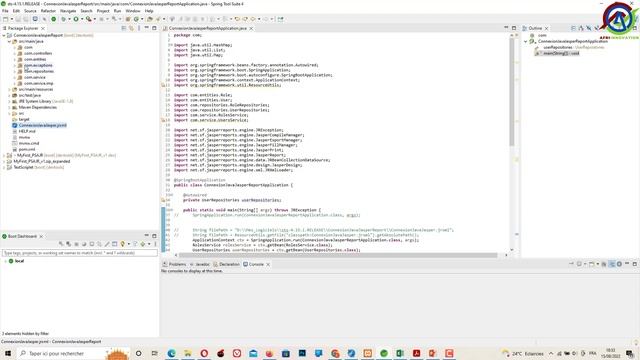This screenshot has height=360, width=640.
Task: Open Windows notification center icon
Action: coord(630,353)
